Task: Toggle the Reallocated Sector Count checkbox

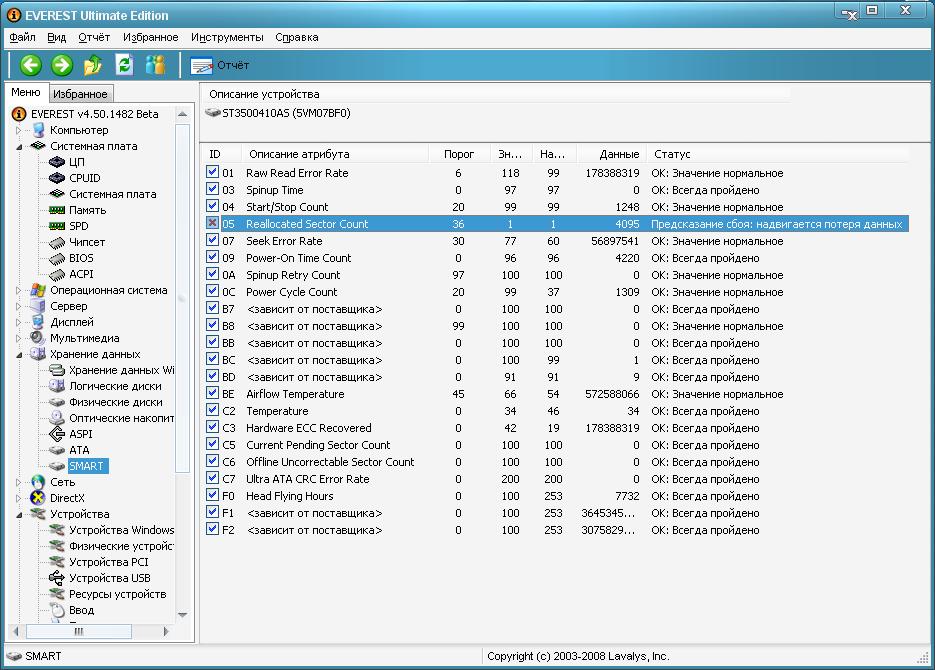Action: [x=212, y=224]
